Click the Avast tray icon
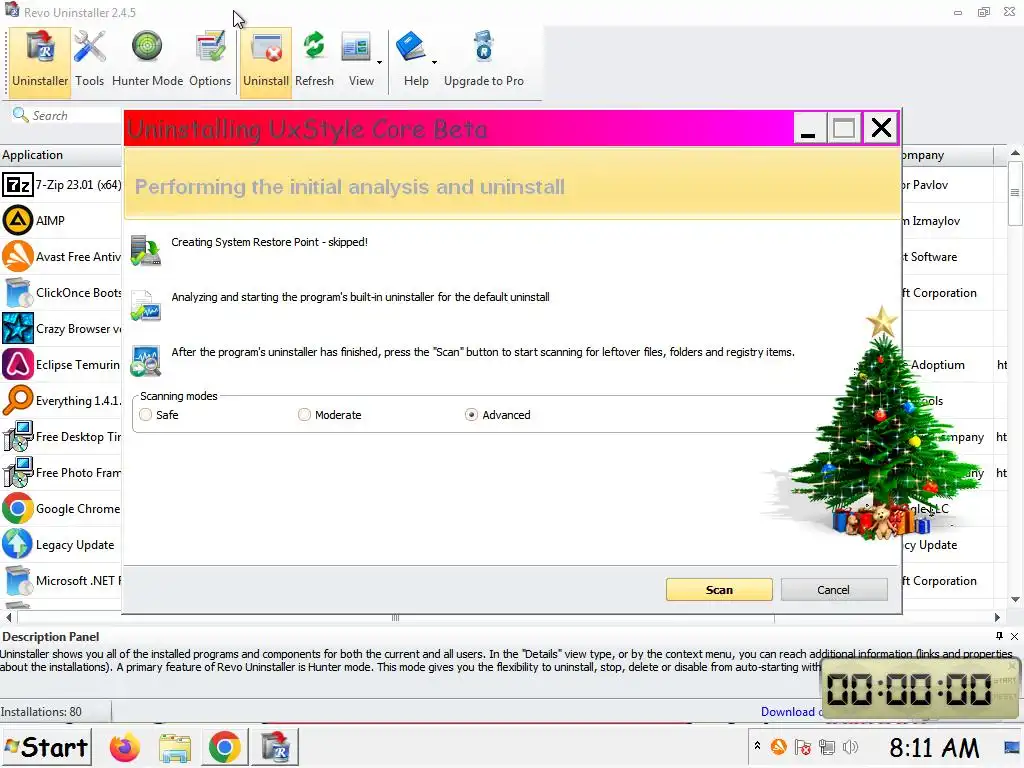The height and width of the screenshot is (768, 1024). [778, 746]
